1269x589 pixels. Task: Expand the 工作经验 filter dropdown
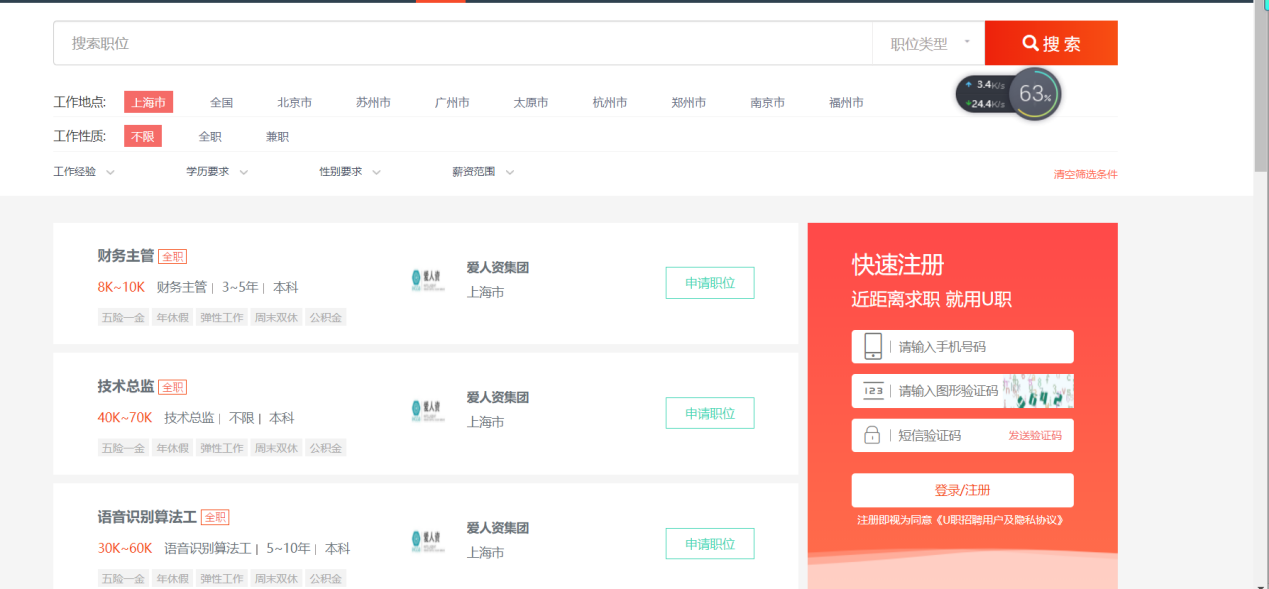[x=84, y=172]
